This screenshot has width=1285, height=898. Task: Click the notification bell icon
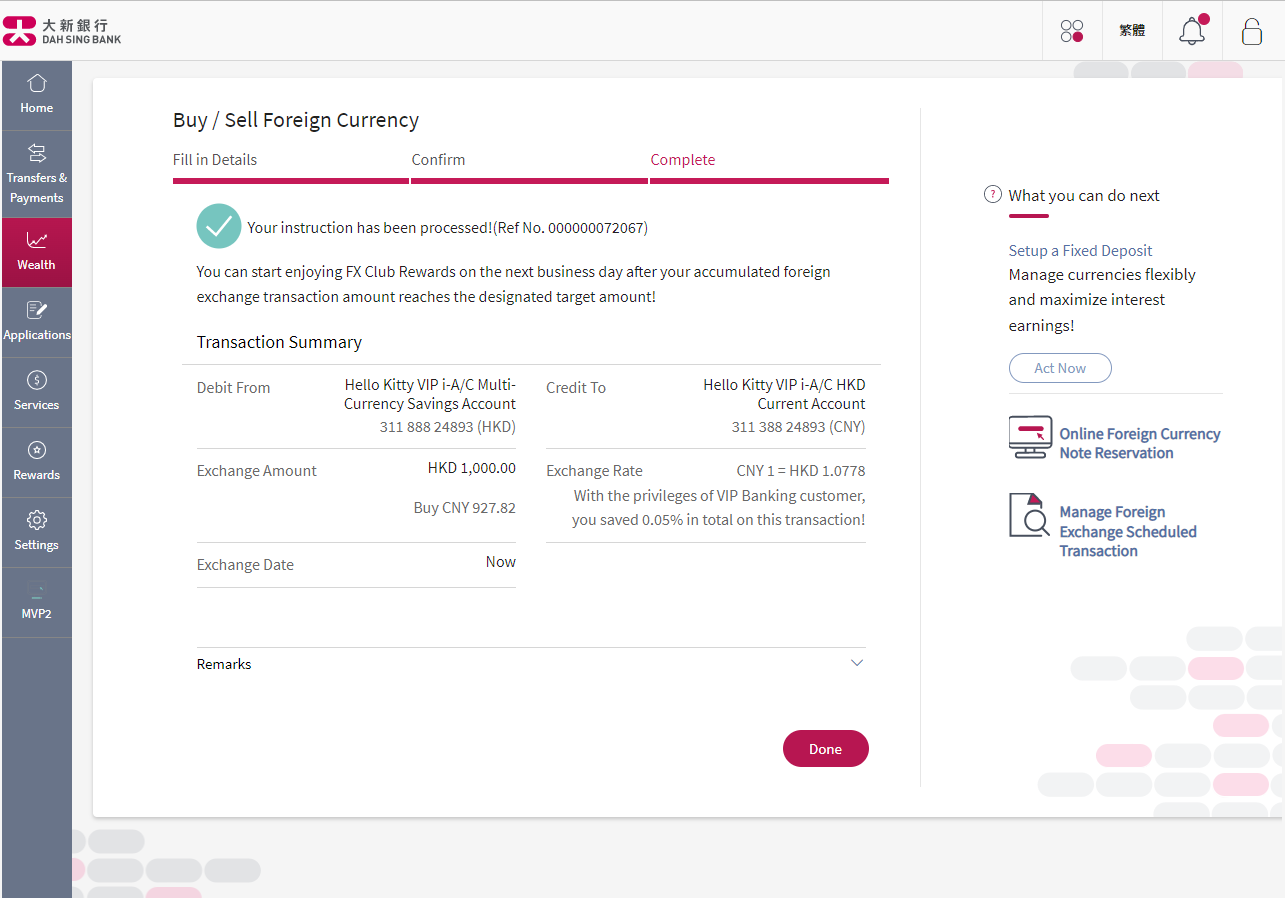click(1192, 31)
